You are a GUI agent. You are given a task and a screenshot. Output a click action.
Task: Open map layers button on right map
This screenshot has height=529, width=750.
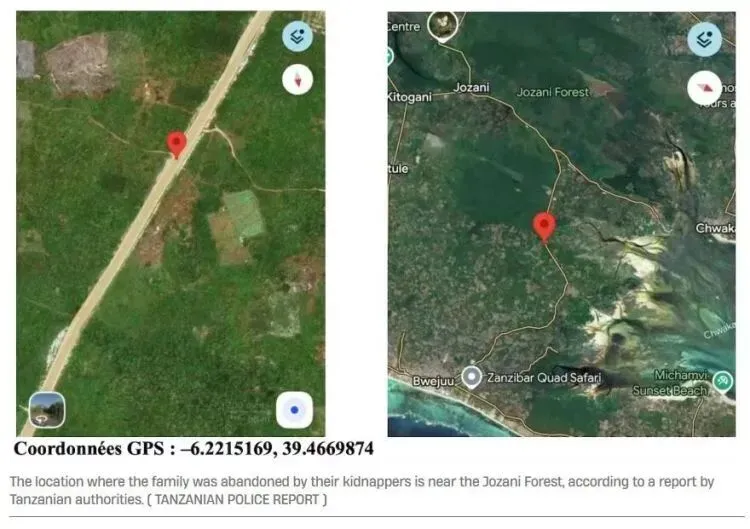pyautogui.click(x=705, y=39)
